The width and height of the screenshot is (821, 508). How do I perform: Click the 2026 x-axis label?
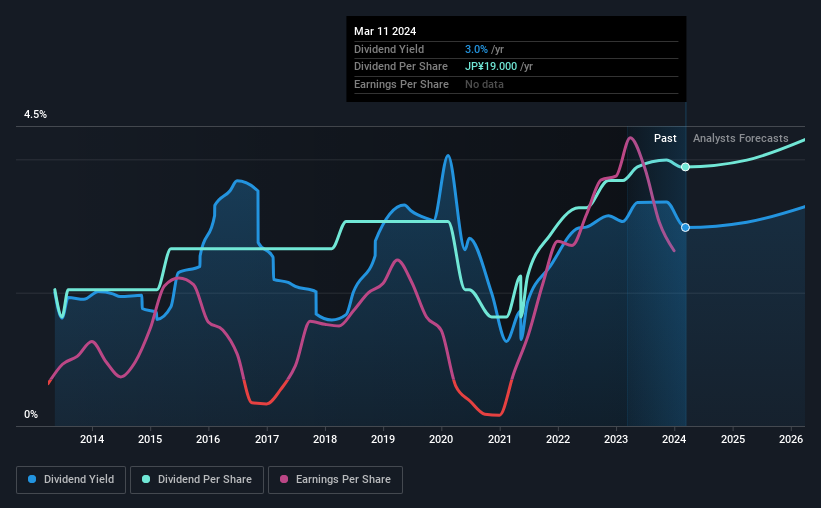[x=791, y=439]
